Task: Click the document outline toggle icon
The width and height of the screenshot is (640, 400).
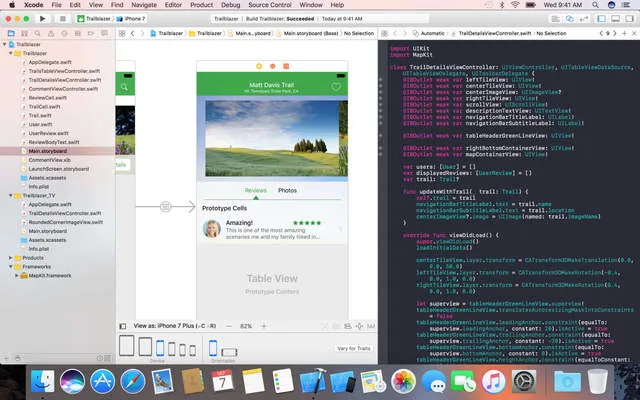Action: tap(123, 326)
